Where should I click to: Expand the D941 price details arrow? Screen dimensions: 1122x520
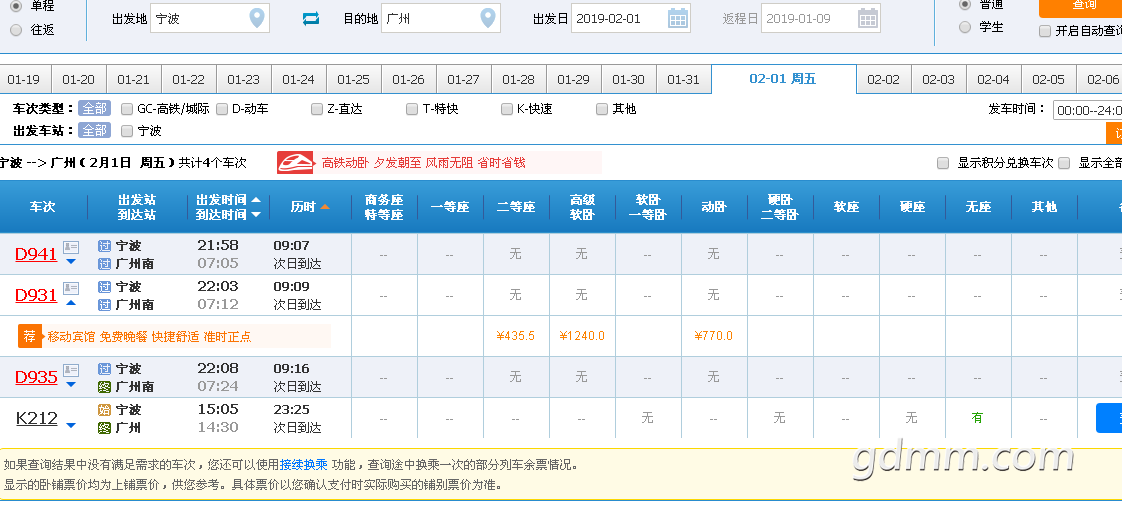(x=71, y=261)
